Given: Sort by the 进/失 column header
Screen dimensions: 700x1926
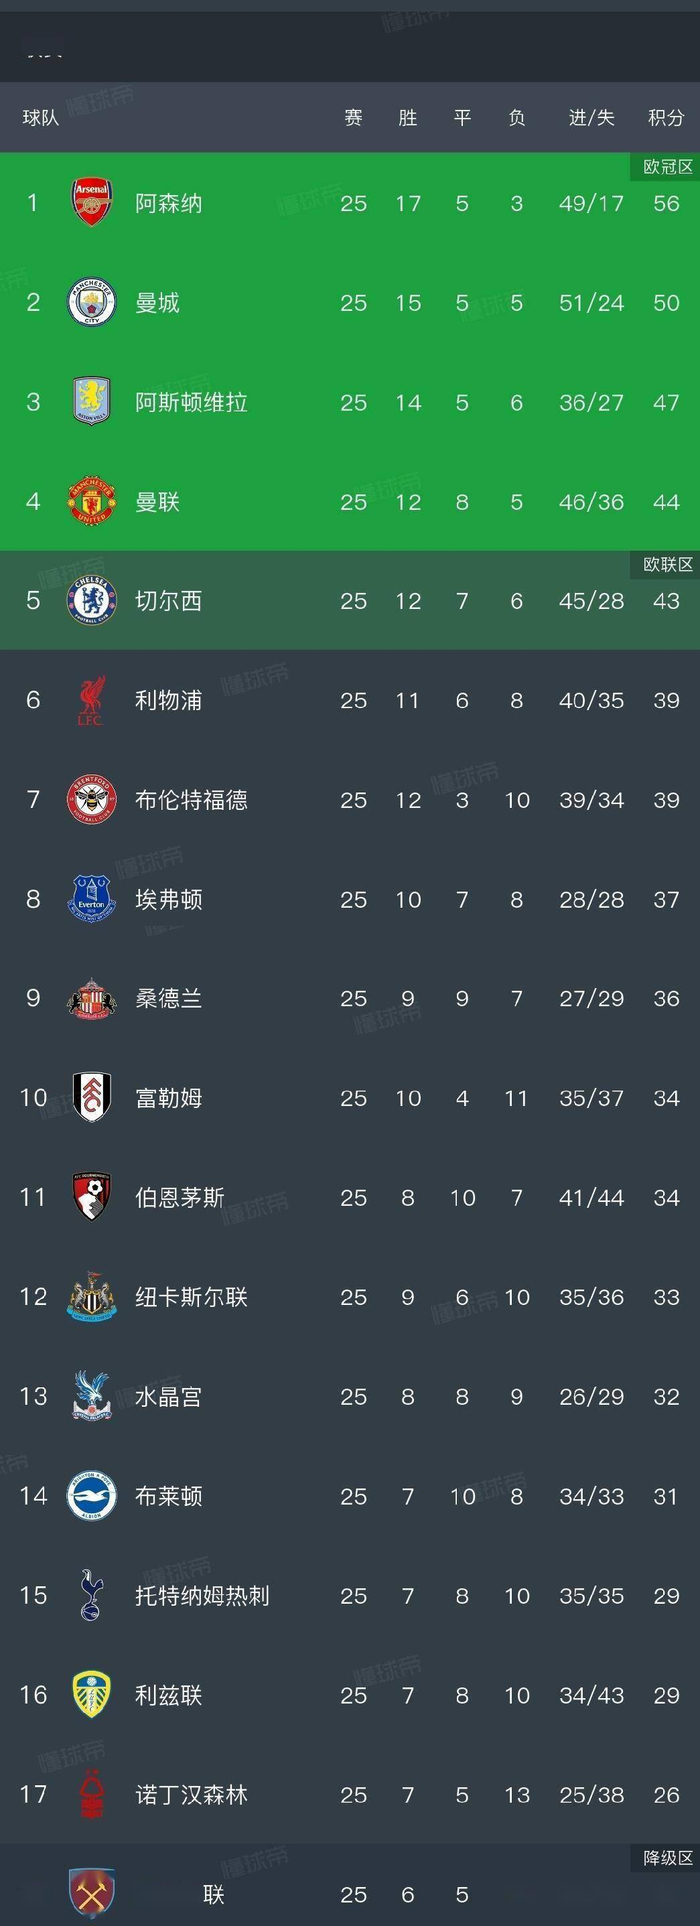Looking at the screenshot, I should click(591, 117).
